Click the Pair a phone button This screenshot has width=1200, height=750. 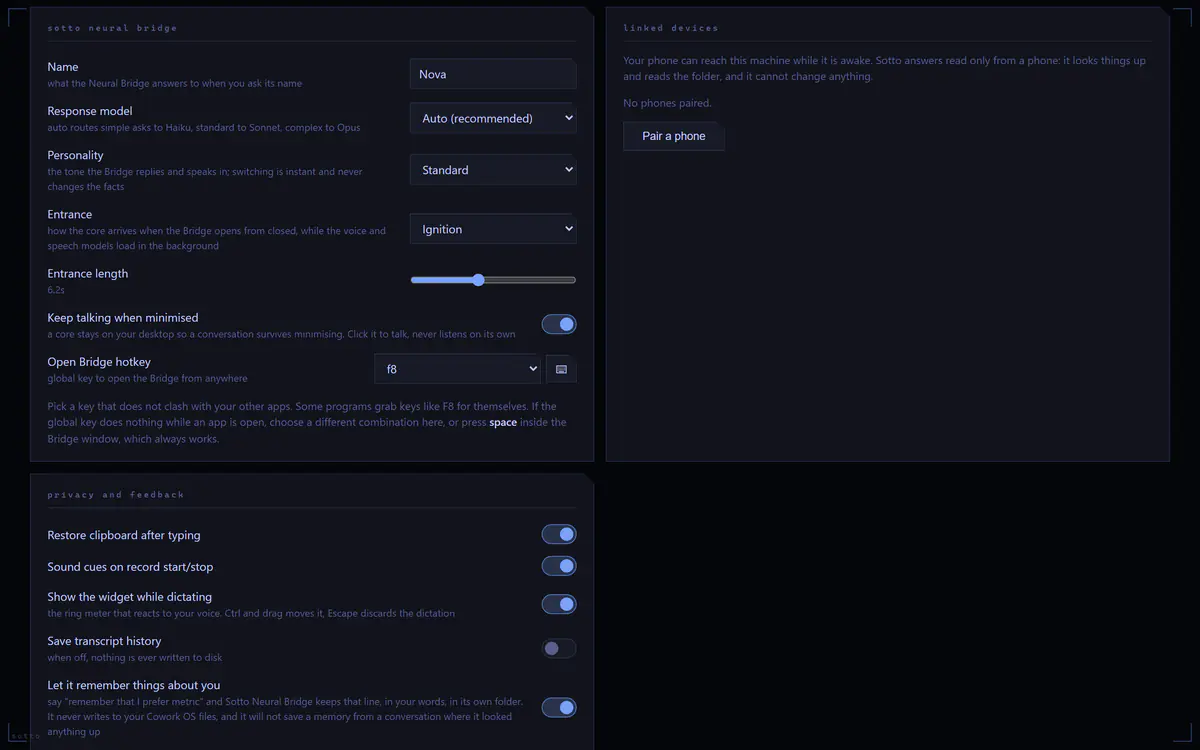pyautogui.click(x=674, y=136)
